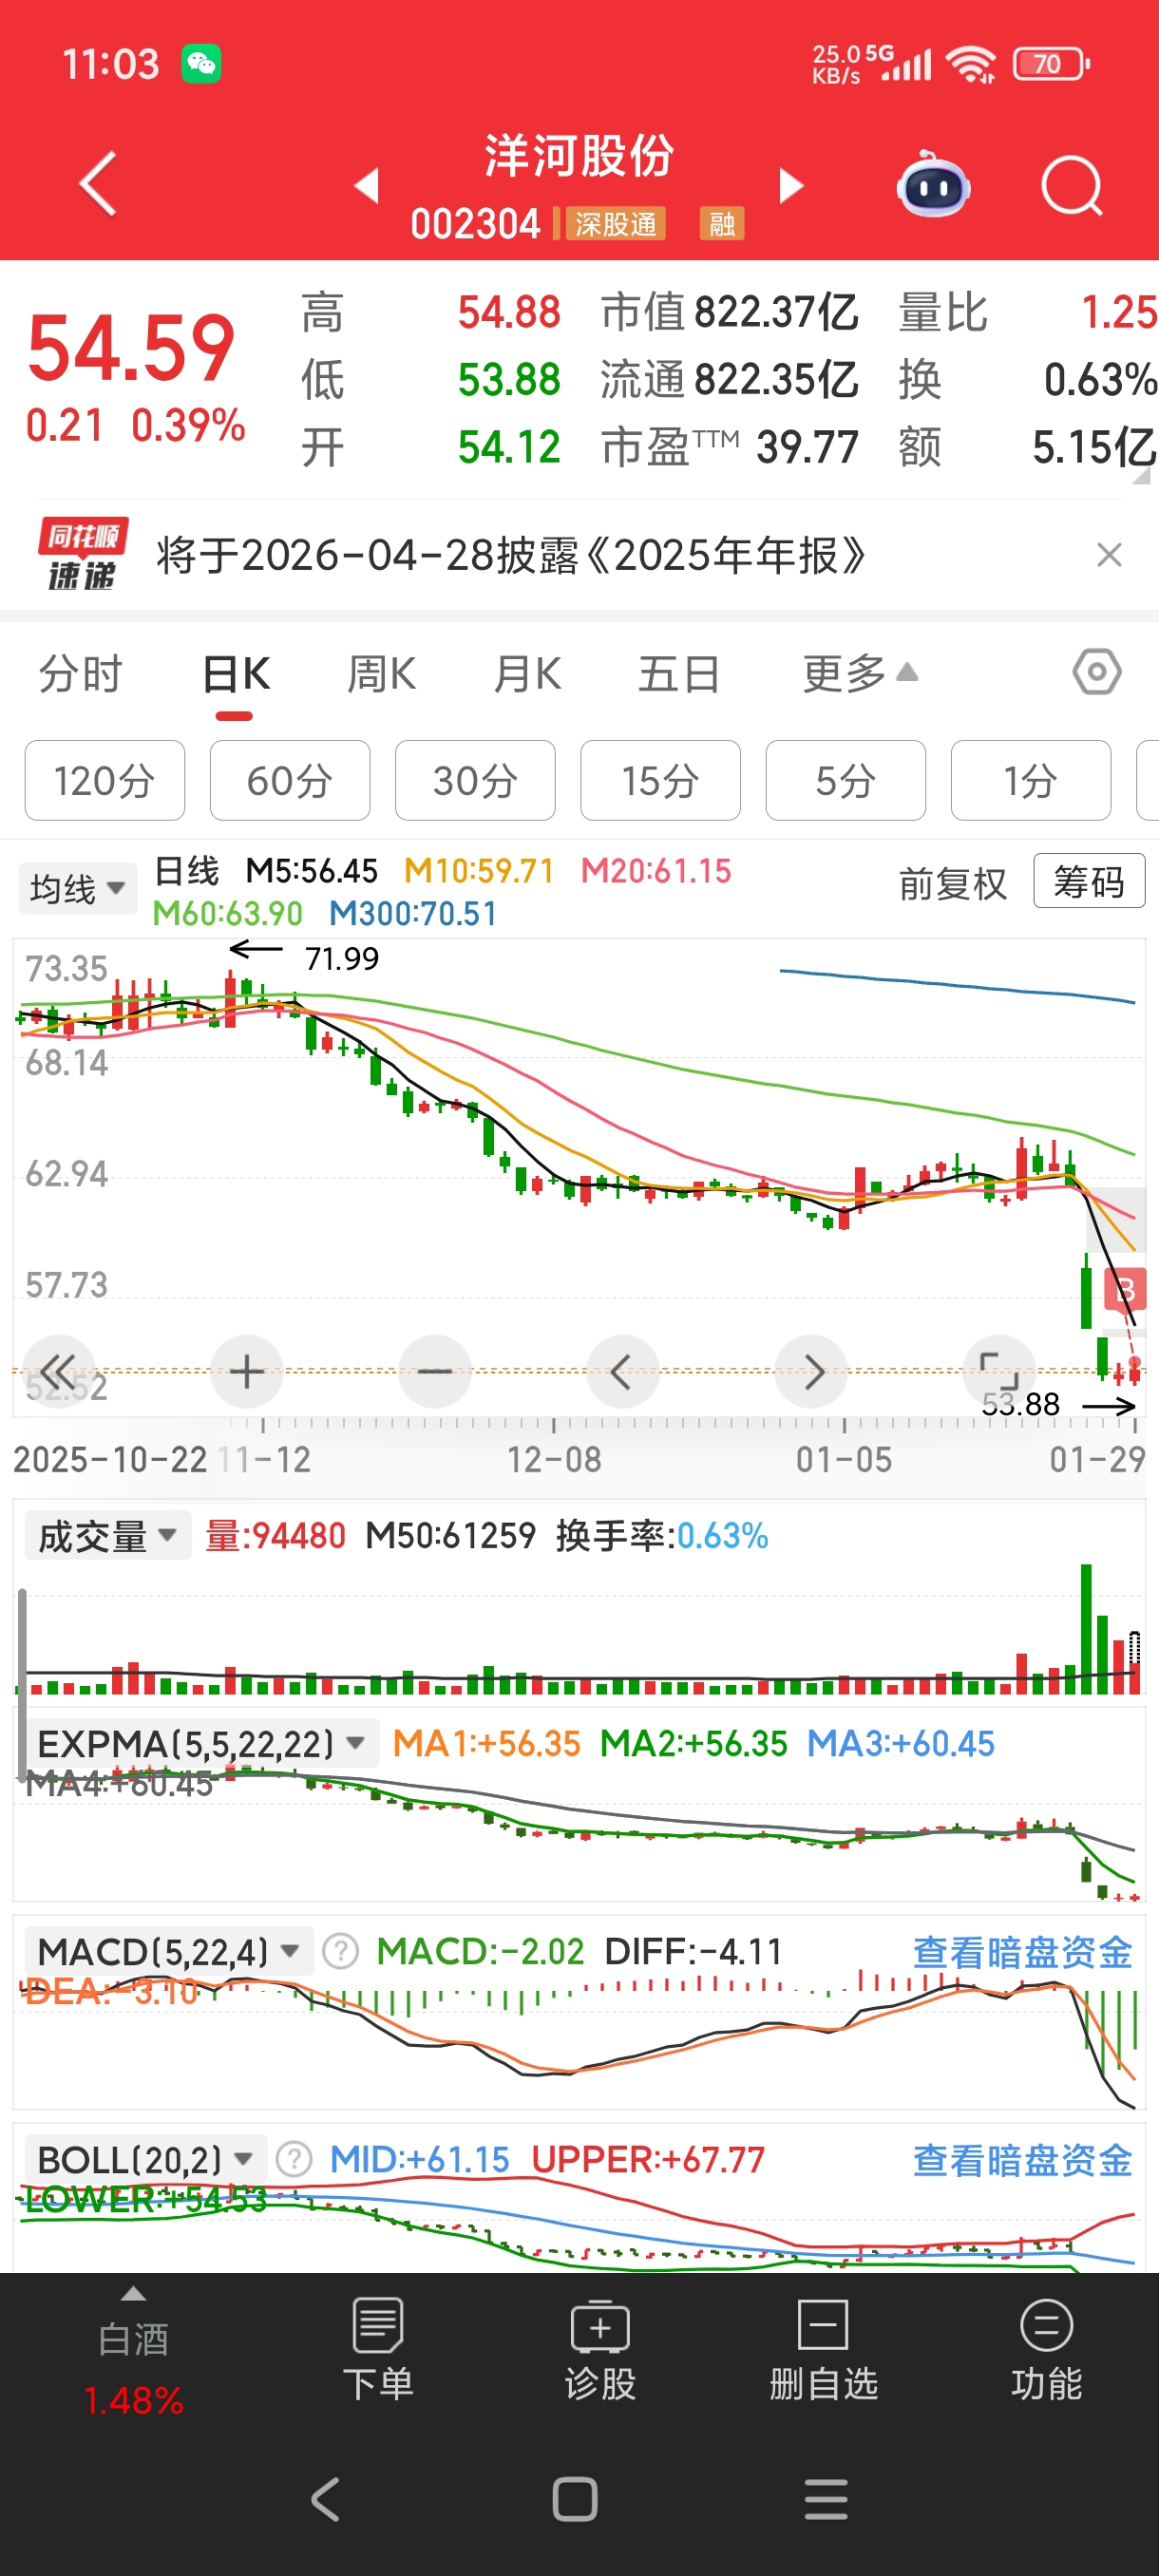The height and width of the screenshot is (2576, 1159).
Task: Select the 1分 period button
Action: (1031, 780)
